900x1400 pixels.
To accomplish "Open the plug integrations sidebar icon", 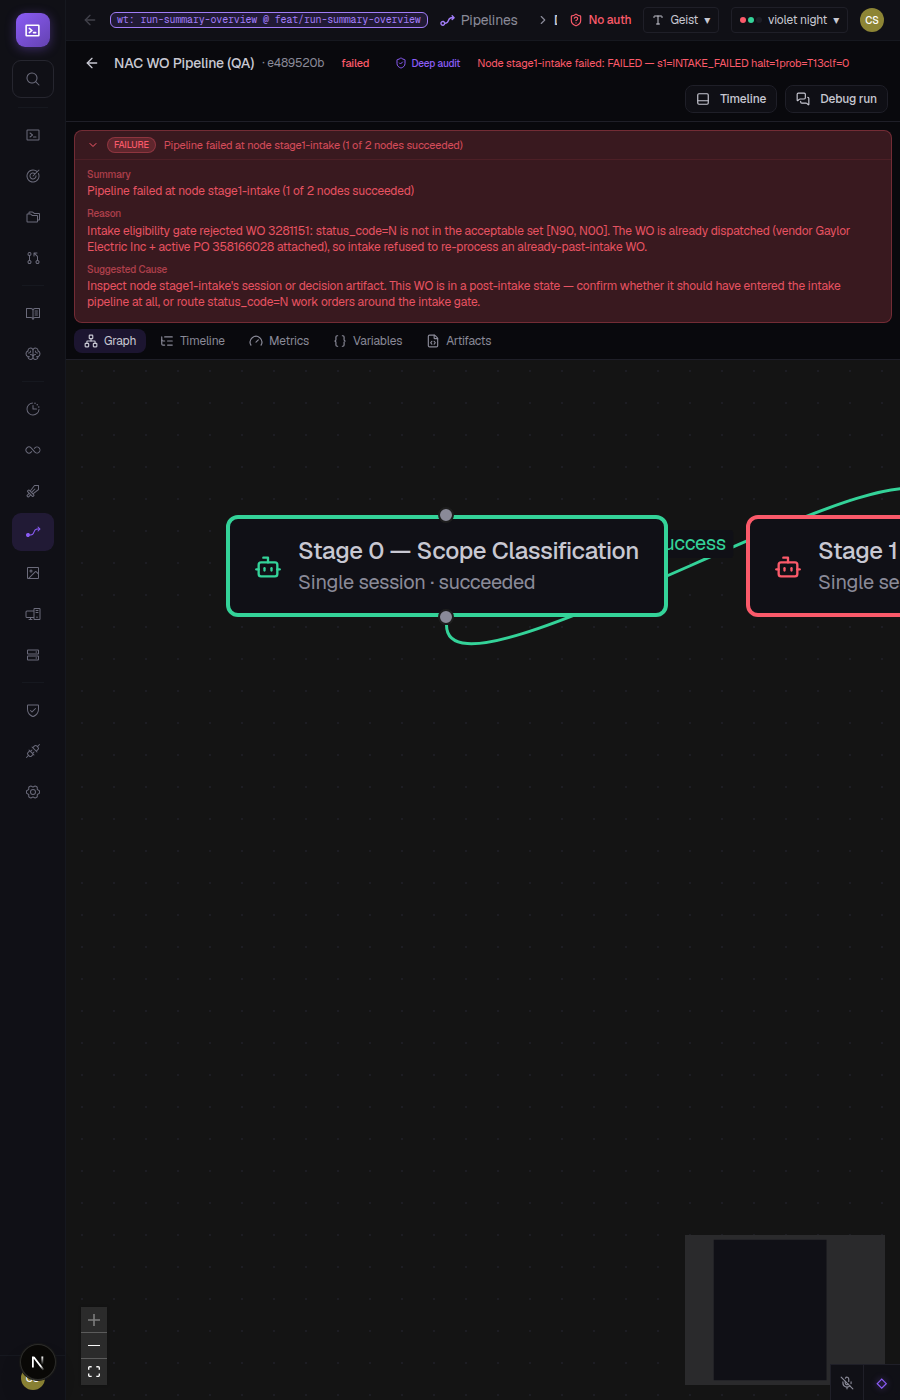I will (33, 751).
